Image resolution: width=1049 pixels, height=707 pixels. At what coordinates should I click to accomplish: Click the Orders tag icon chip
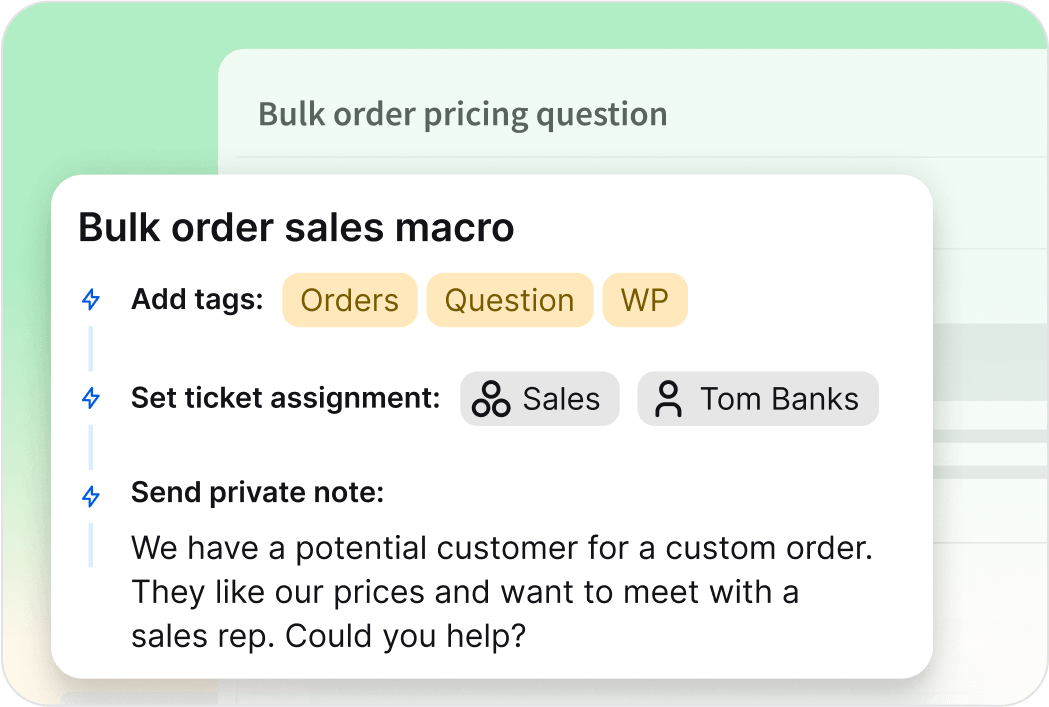[x=349, y=299]
